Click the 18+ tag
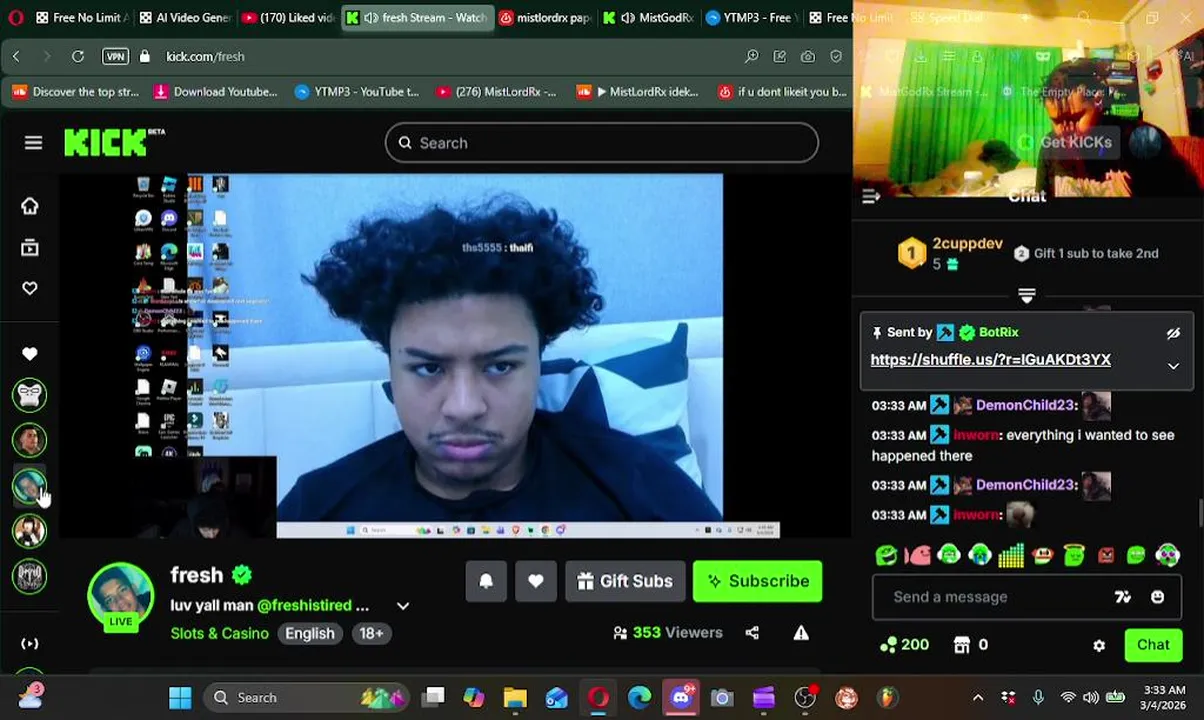 point(371,633)
